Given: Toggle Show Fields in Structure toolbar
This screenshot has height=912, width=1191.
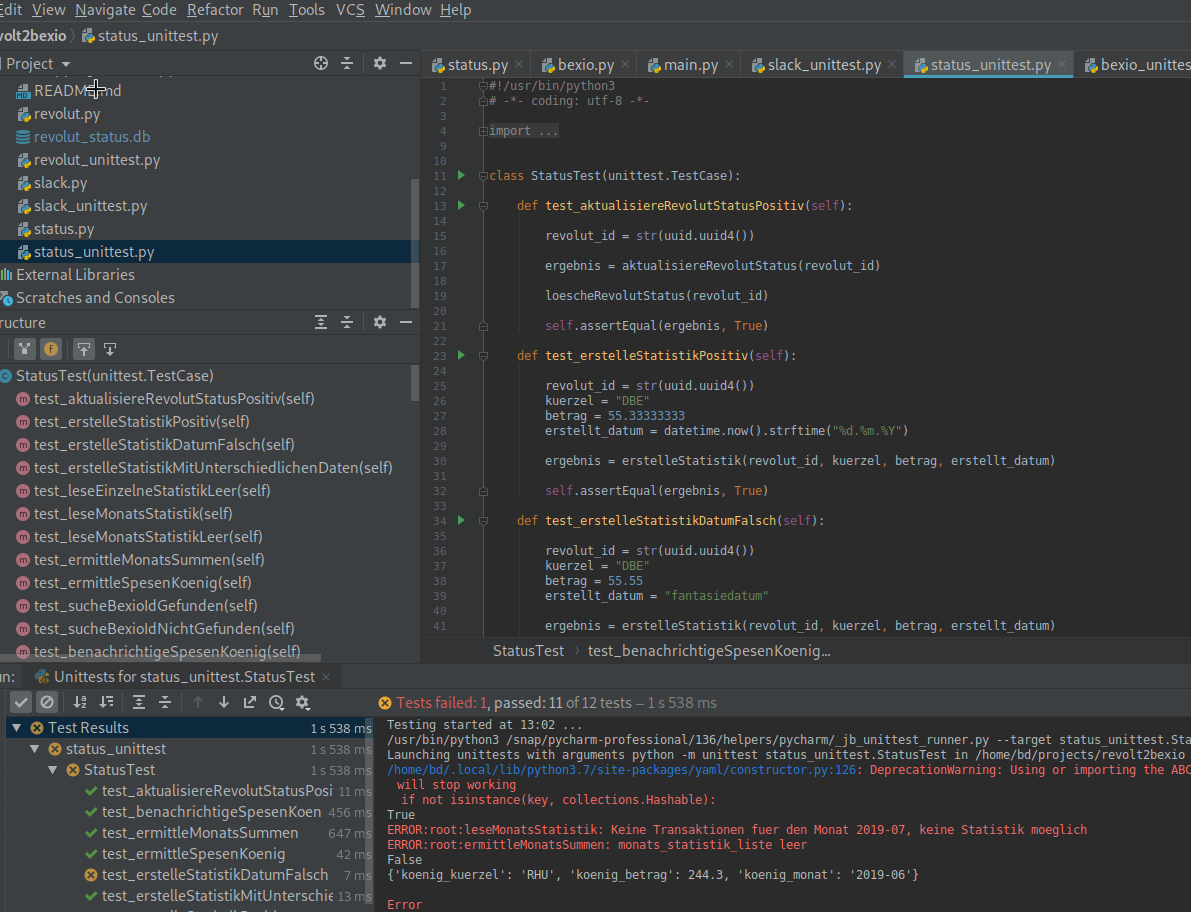Looking at the screenshot, I should pyautogui.click(x=51, y=349).
